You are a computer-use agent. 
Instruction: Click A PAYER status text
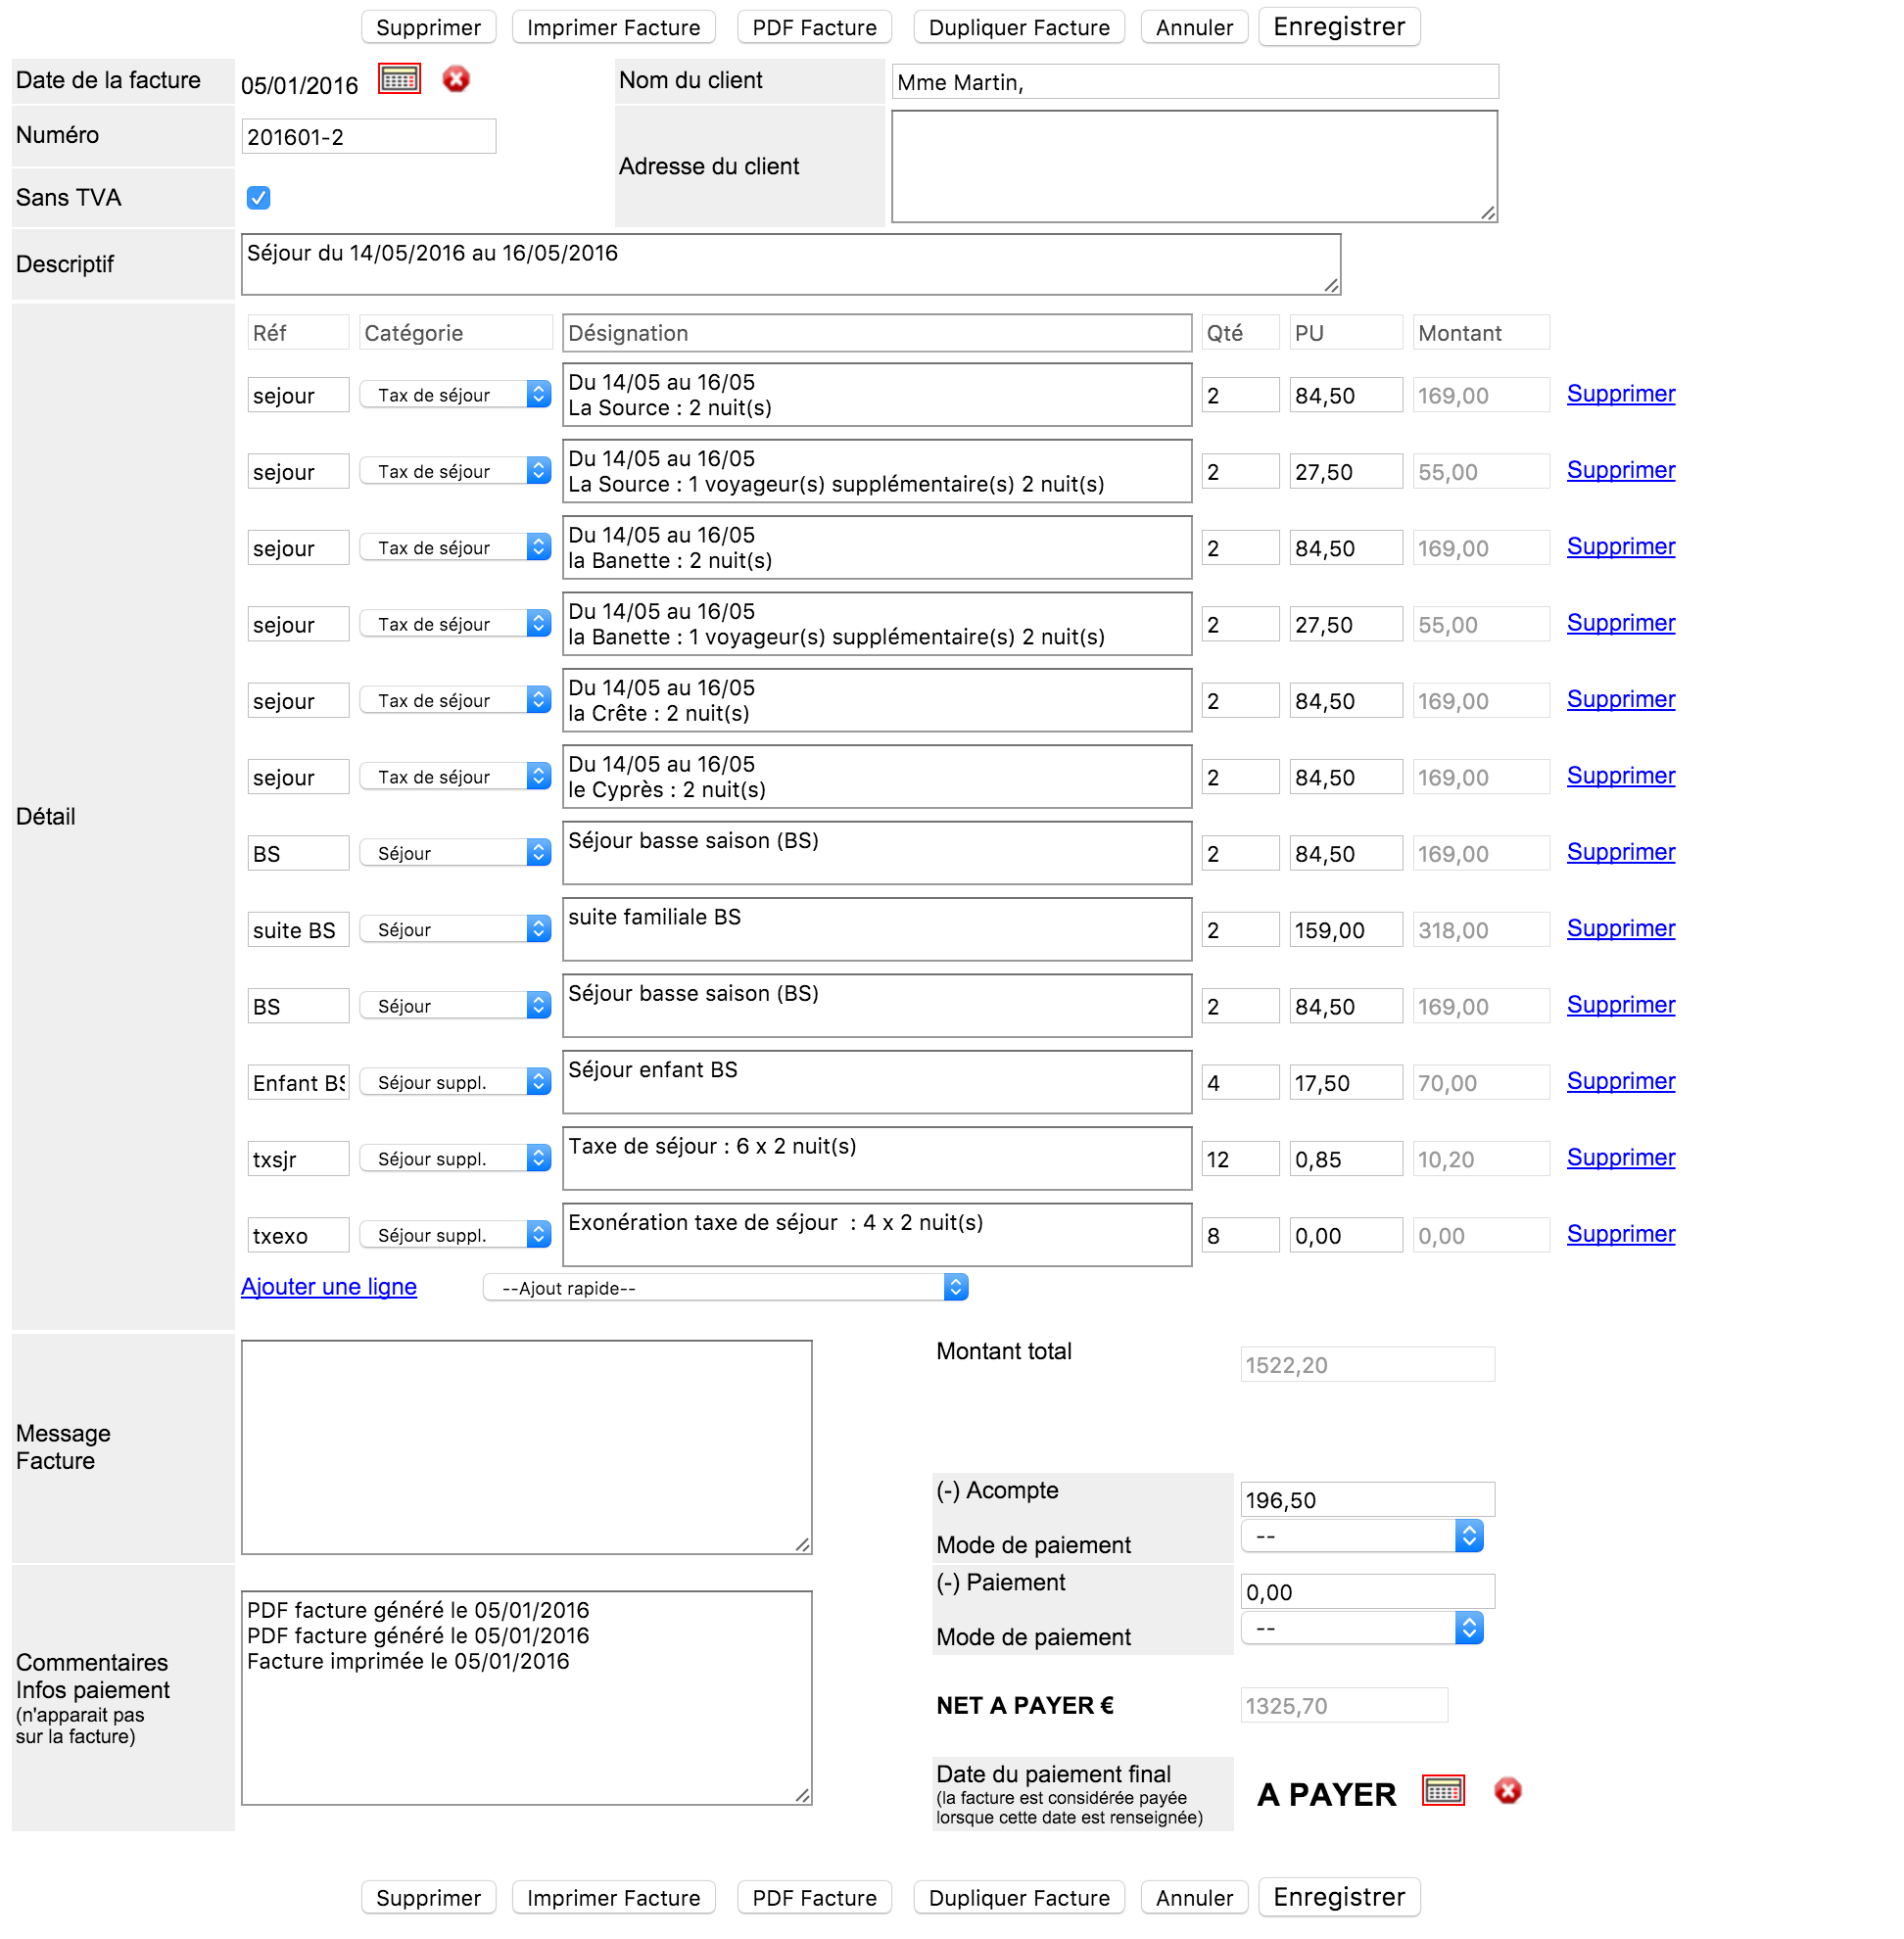click(x=1326, y=1795)
